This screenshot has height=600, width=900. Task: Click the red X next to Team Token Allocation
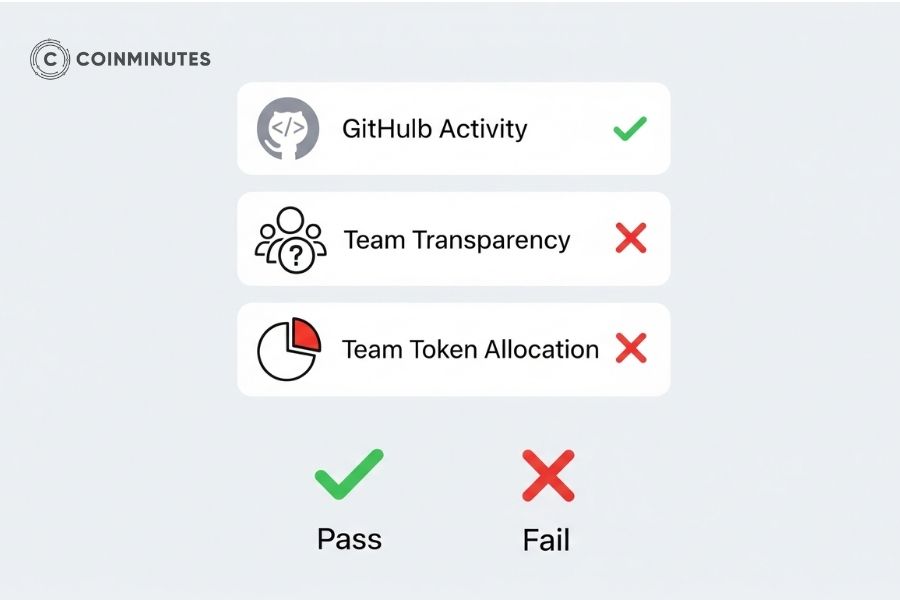click(x=631, y=348)
